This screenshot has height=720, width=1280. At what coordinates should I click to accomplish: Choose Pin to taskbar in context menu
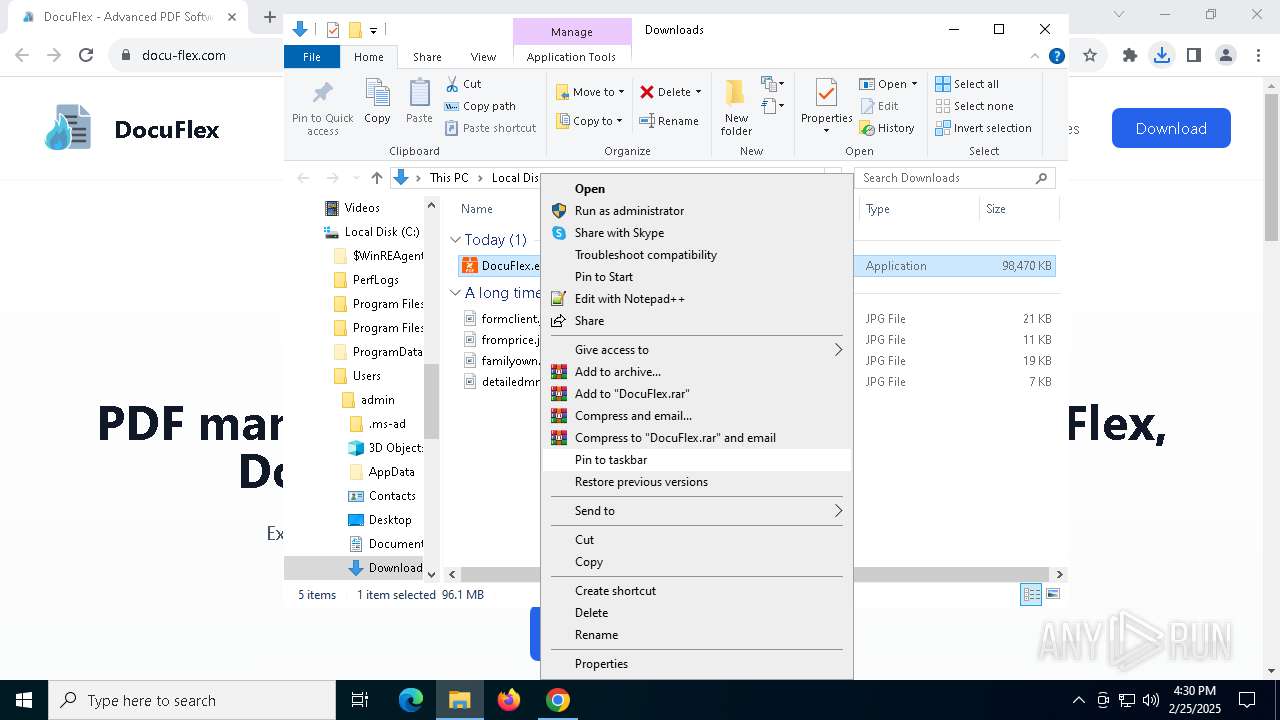point(697,460)
